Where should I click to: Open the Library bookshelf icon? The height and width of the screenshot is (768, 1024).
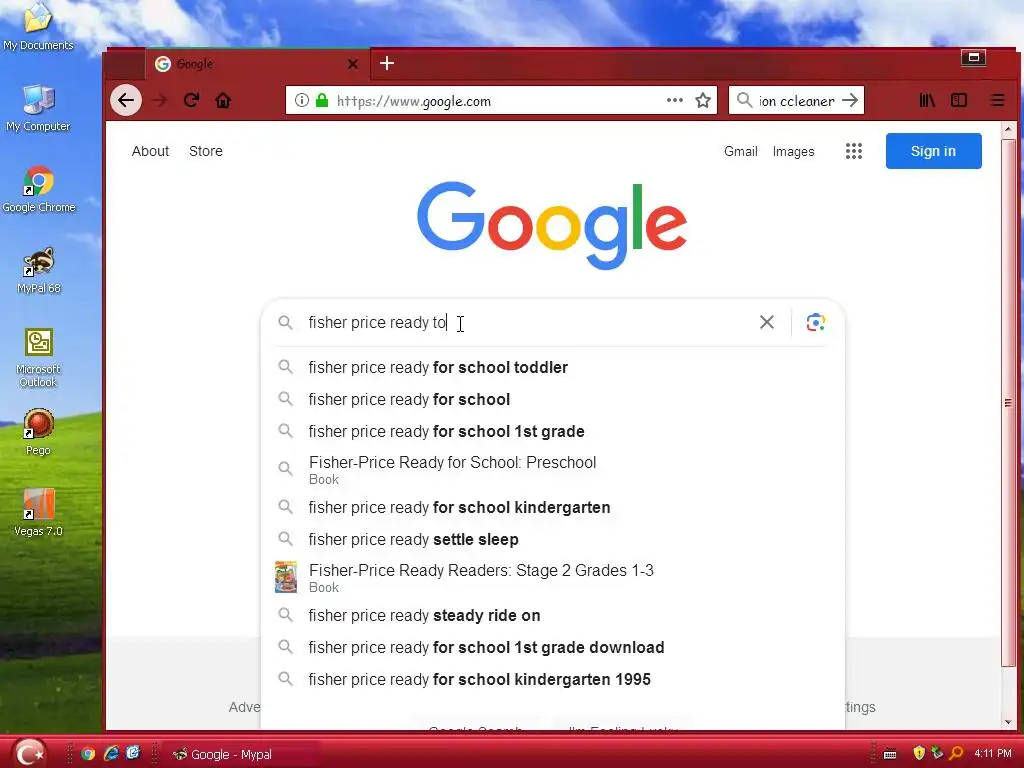[927, 101]
